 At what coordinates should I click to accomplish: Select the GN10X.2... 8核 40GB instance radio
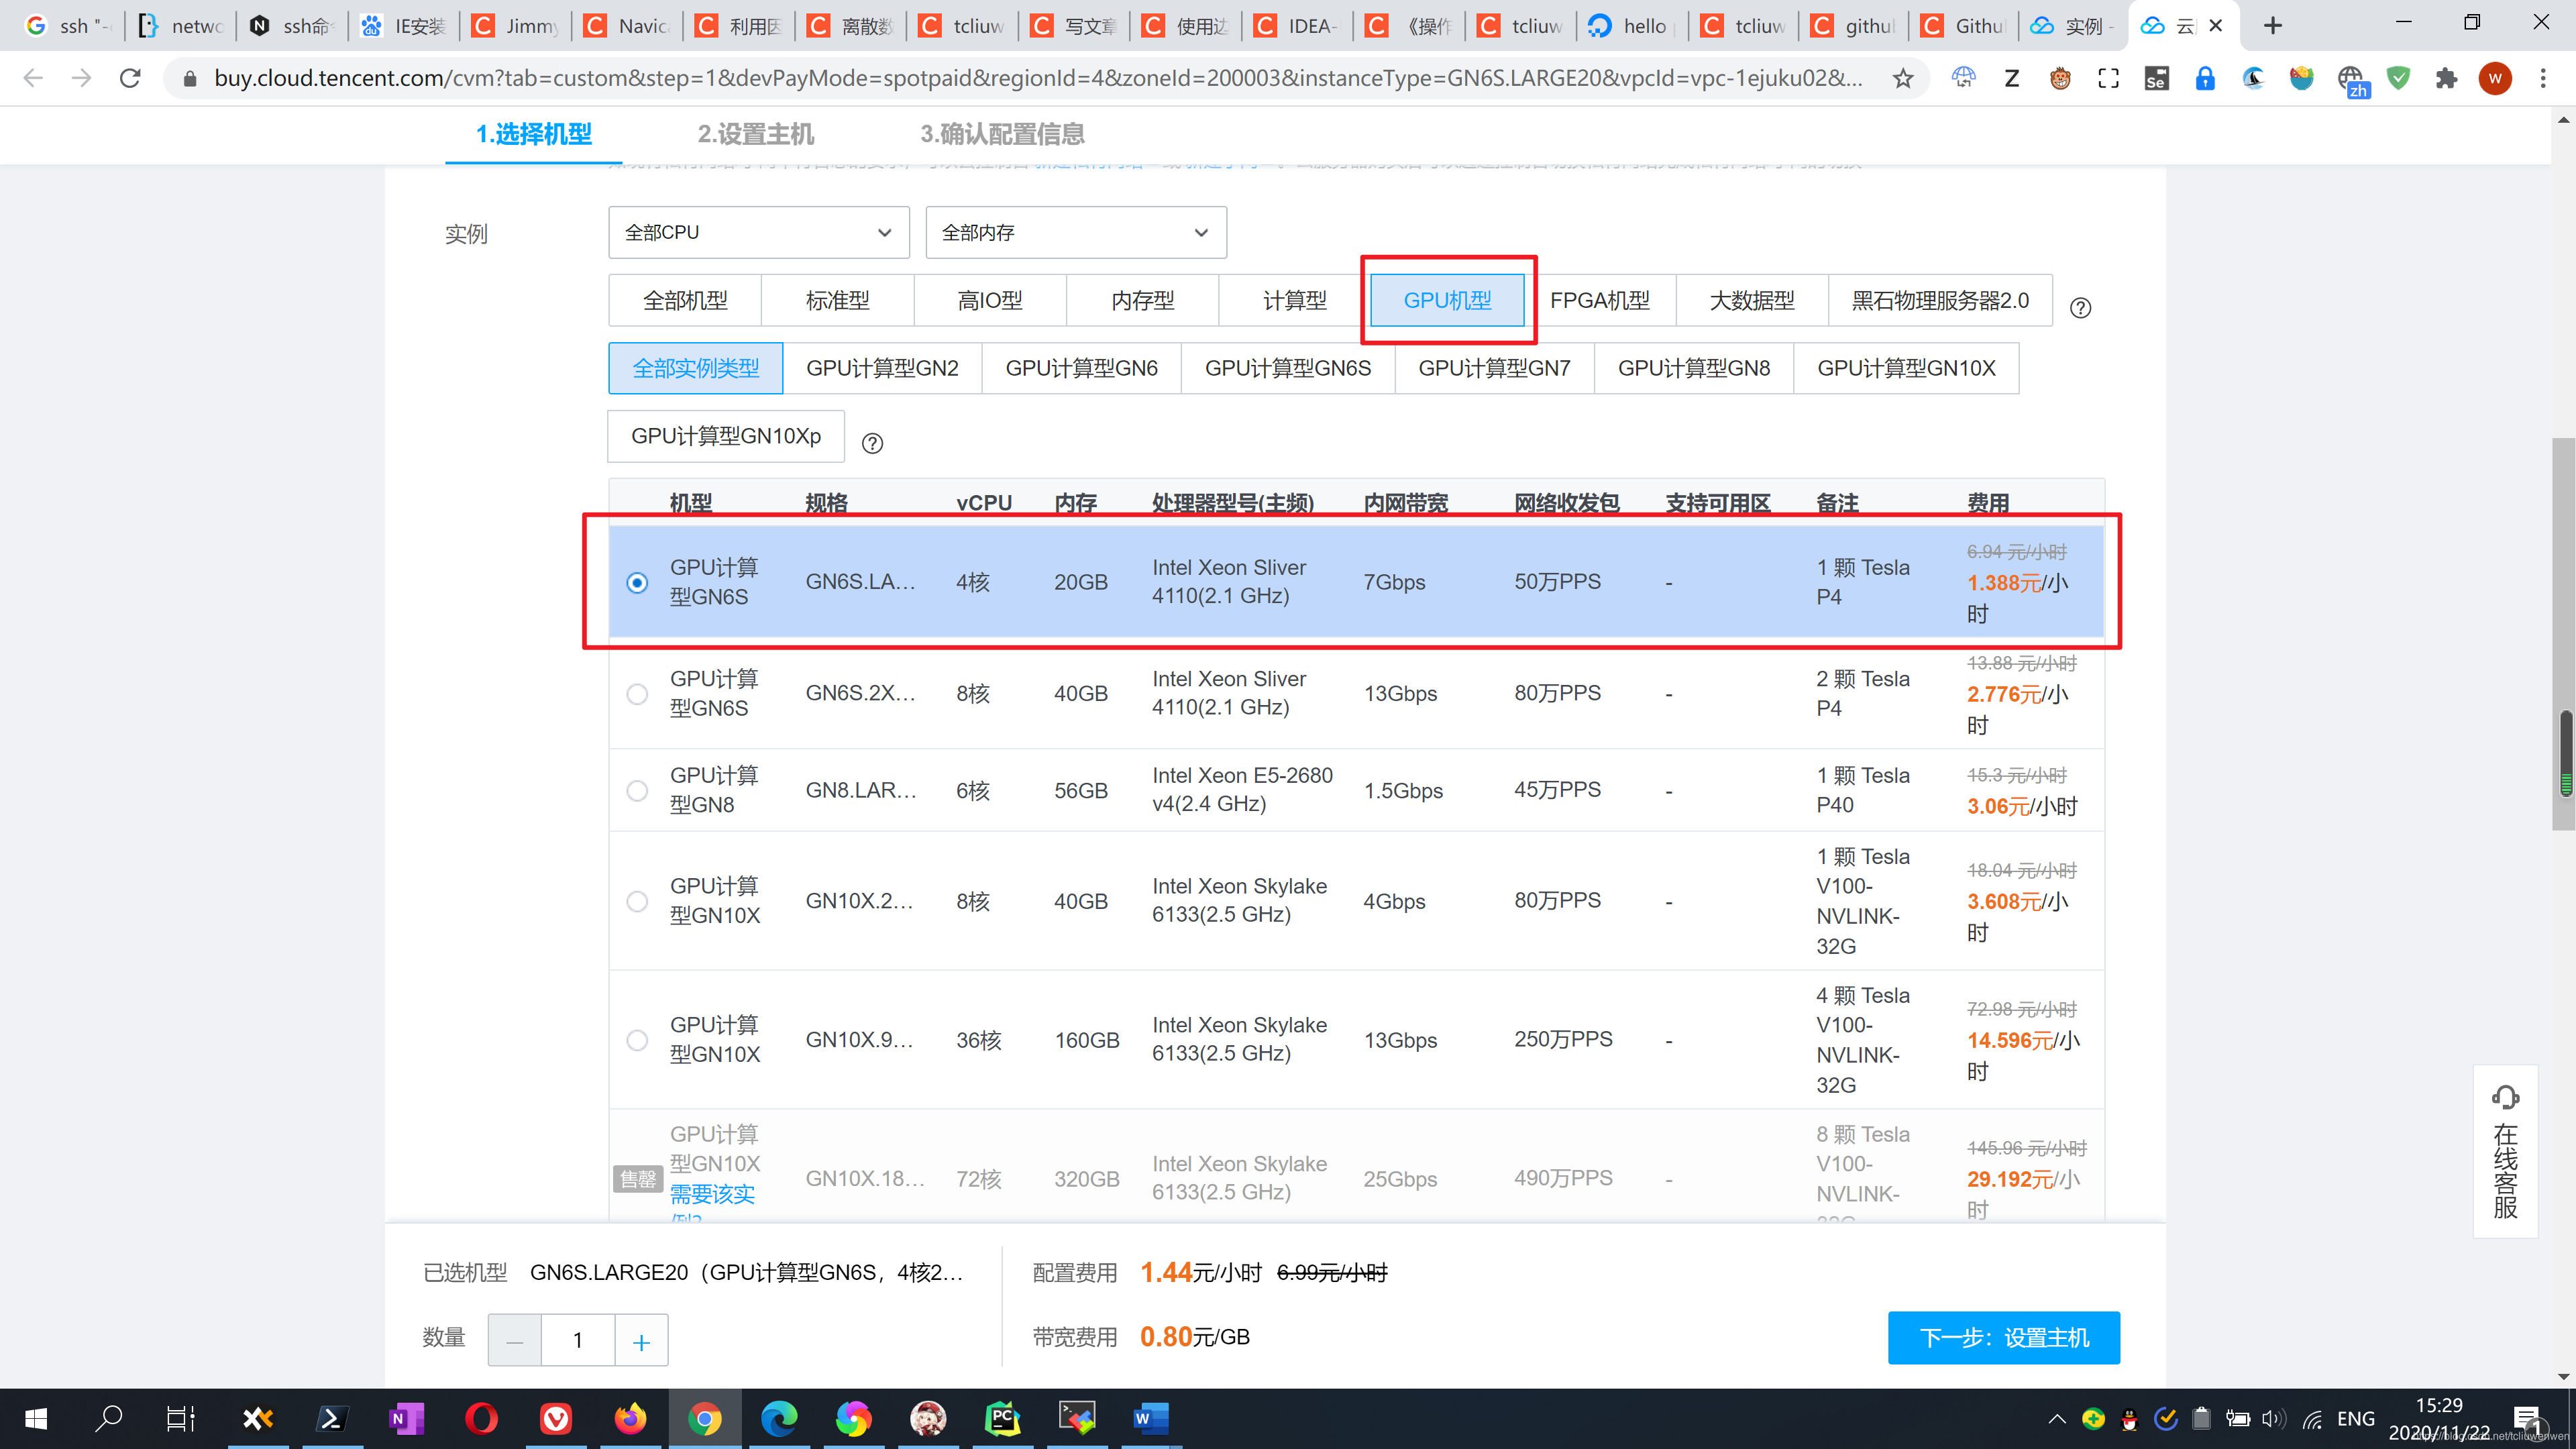pos(637,901)
